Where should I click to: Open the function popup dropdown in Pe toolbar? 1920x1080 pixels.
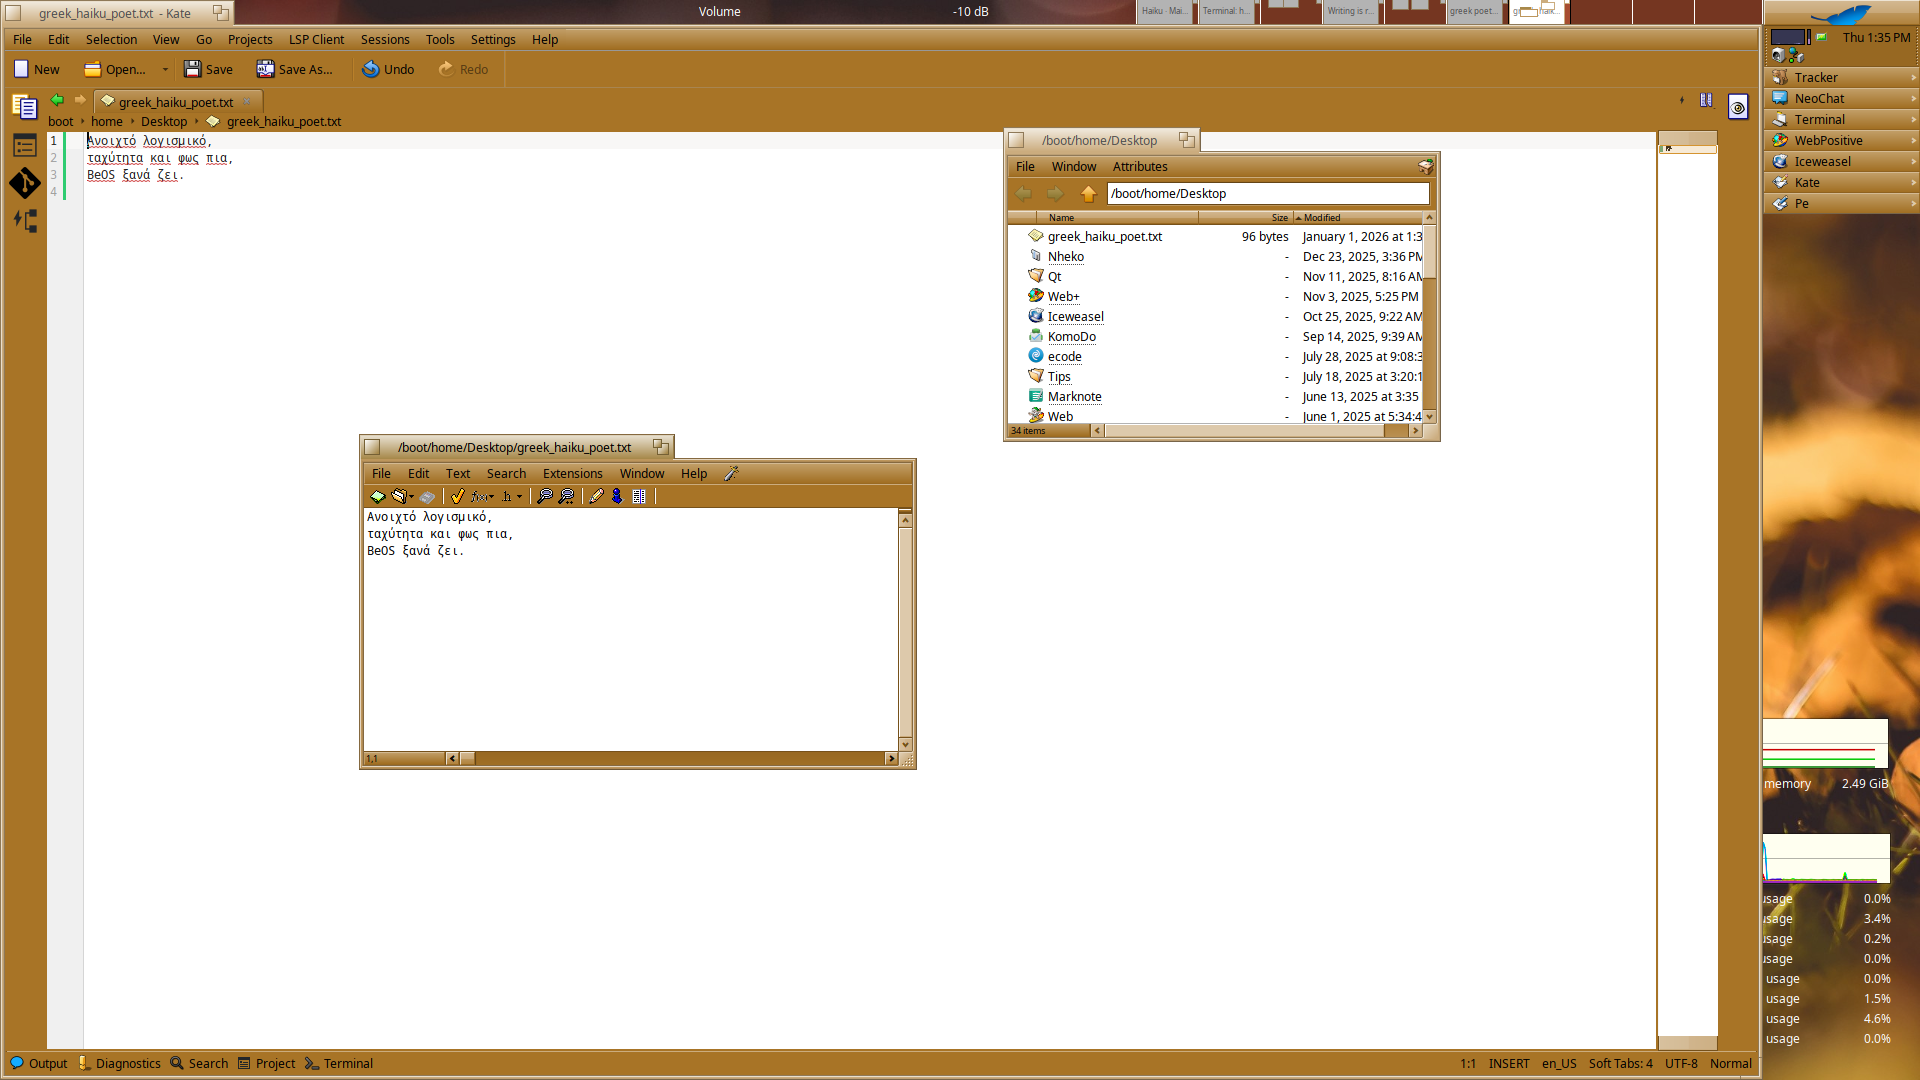[x=483, y=496]
